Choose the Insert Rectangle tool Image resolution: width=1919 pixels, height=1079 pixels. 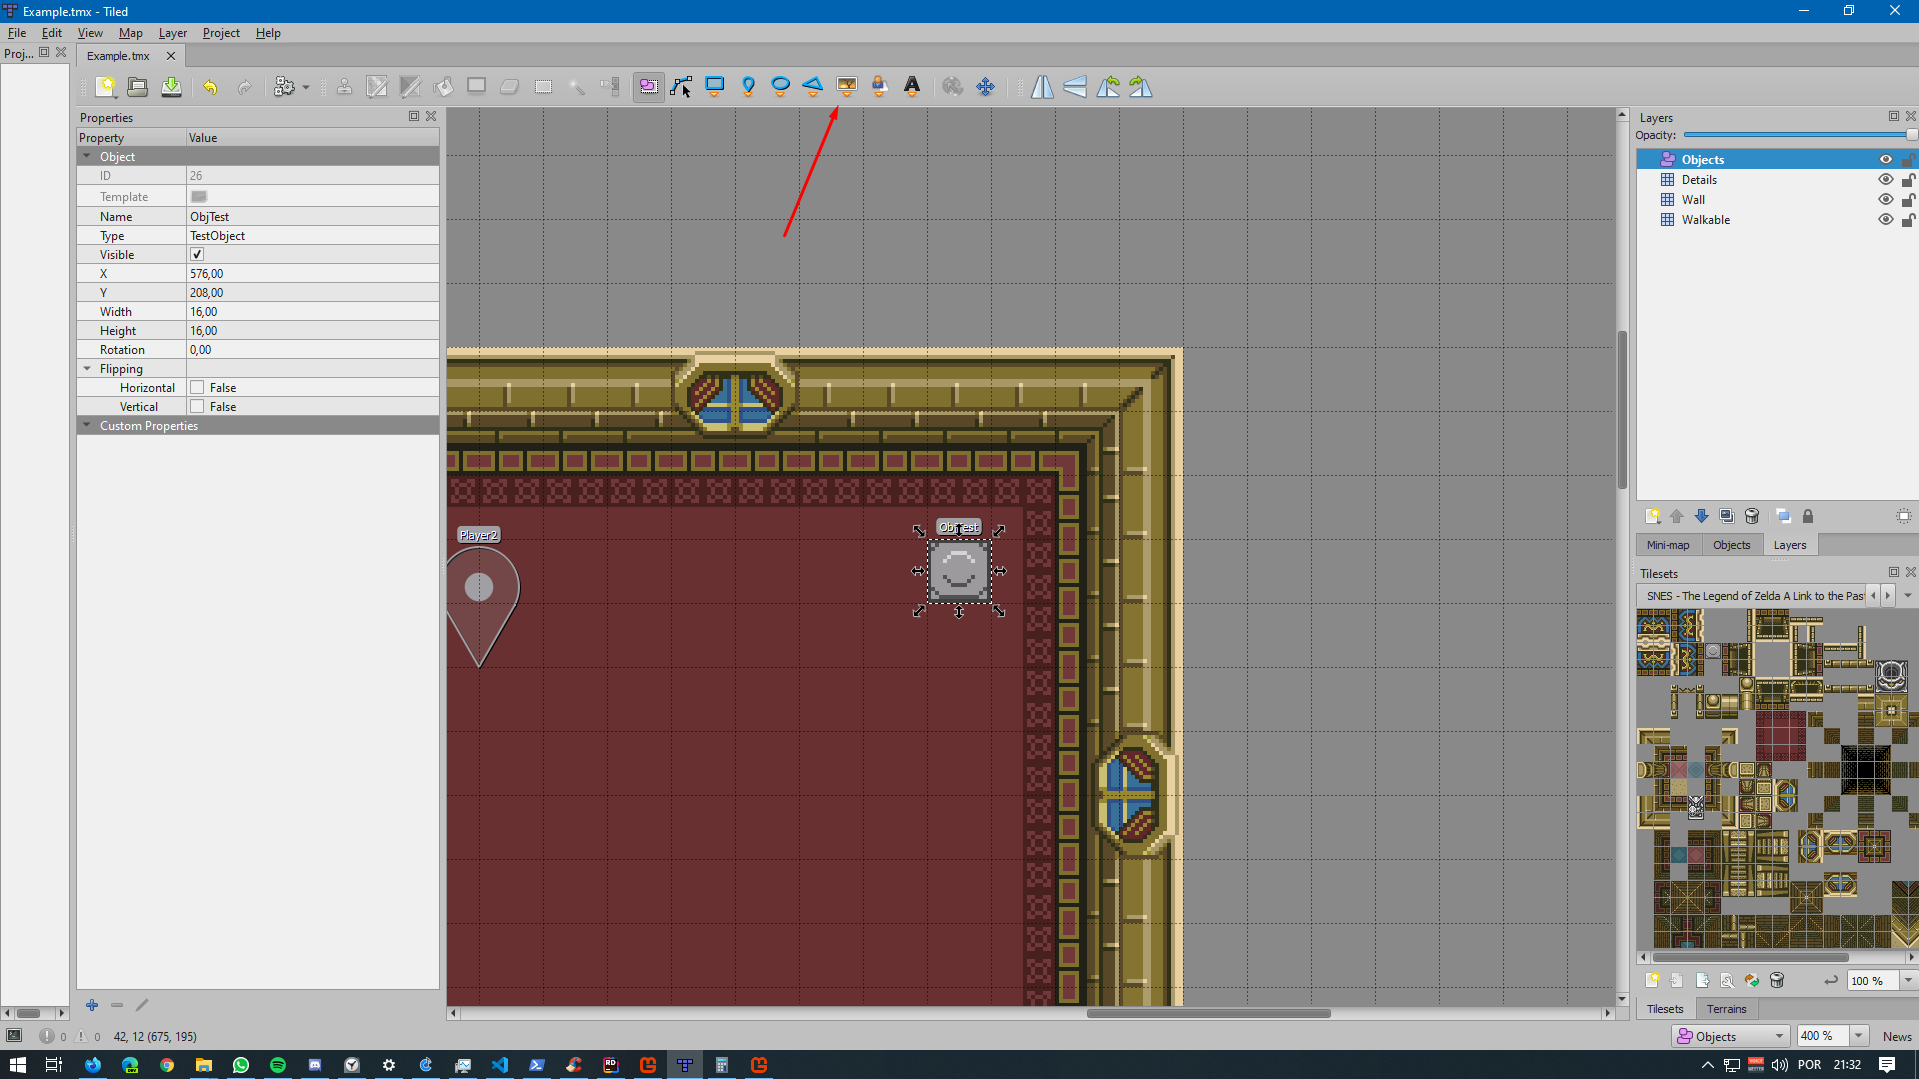tap(715, 87)
